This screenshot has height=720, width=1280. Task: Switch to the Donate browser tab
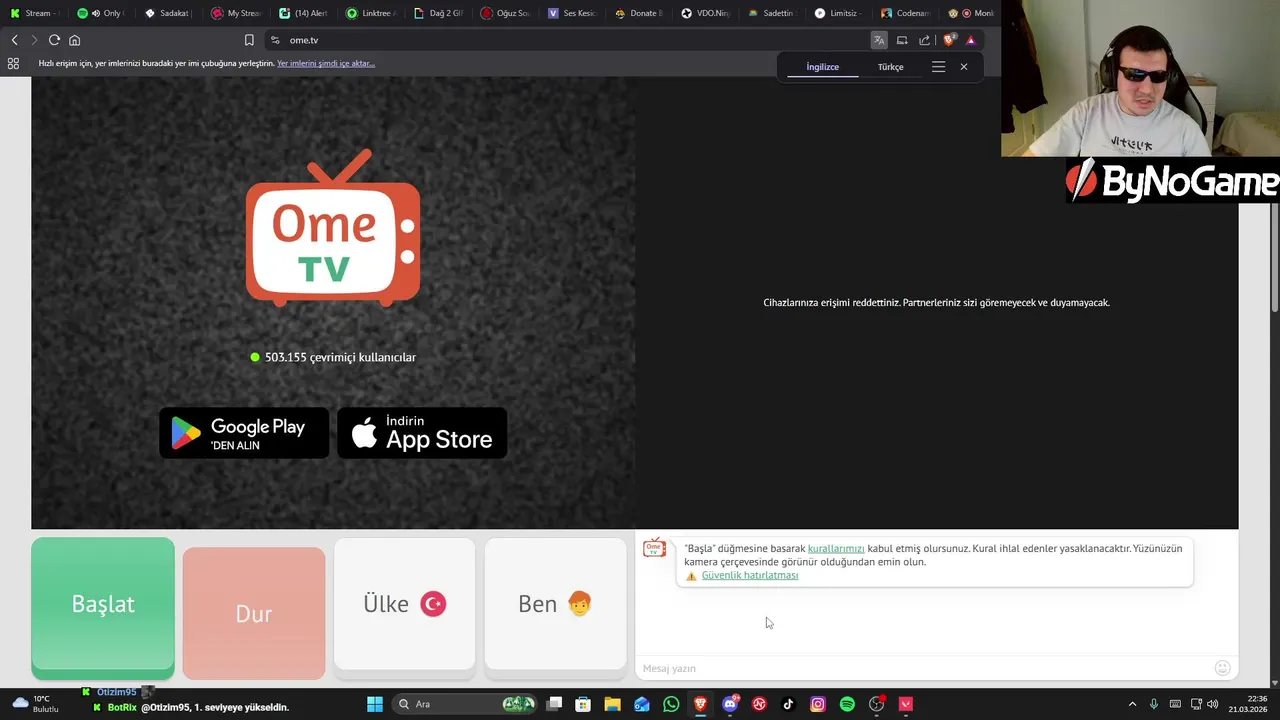point(639,13)
